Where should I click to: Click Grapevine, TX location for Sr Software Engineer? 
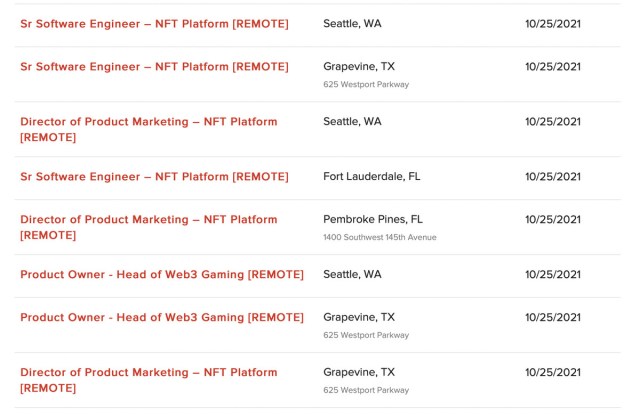[359, 67]
